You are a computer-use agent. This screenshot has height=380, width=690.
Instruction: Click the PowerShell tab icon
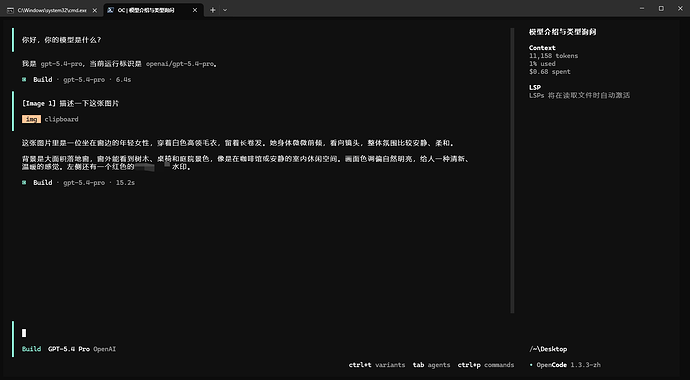pos(111,10)
